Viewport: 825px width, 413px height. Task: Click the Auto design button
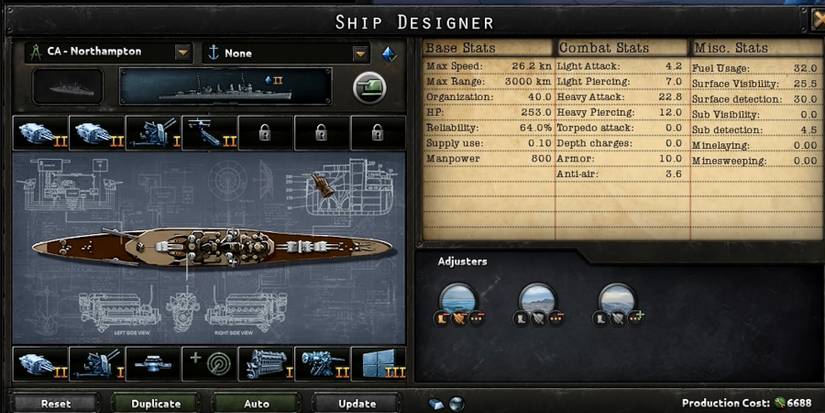[256, 404]
